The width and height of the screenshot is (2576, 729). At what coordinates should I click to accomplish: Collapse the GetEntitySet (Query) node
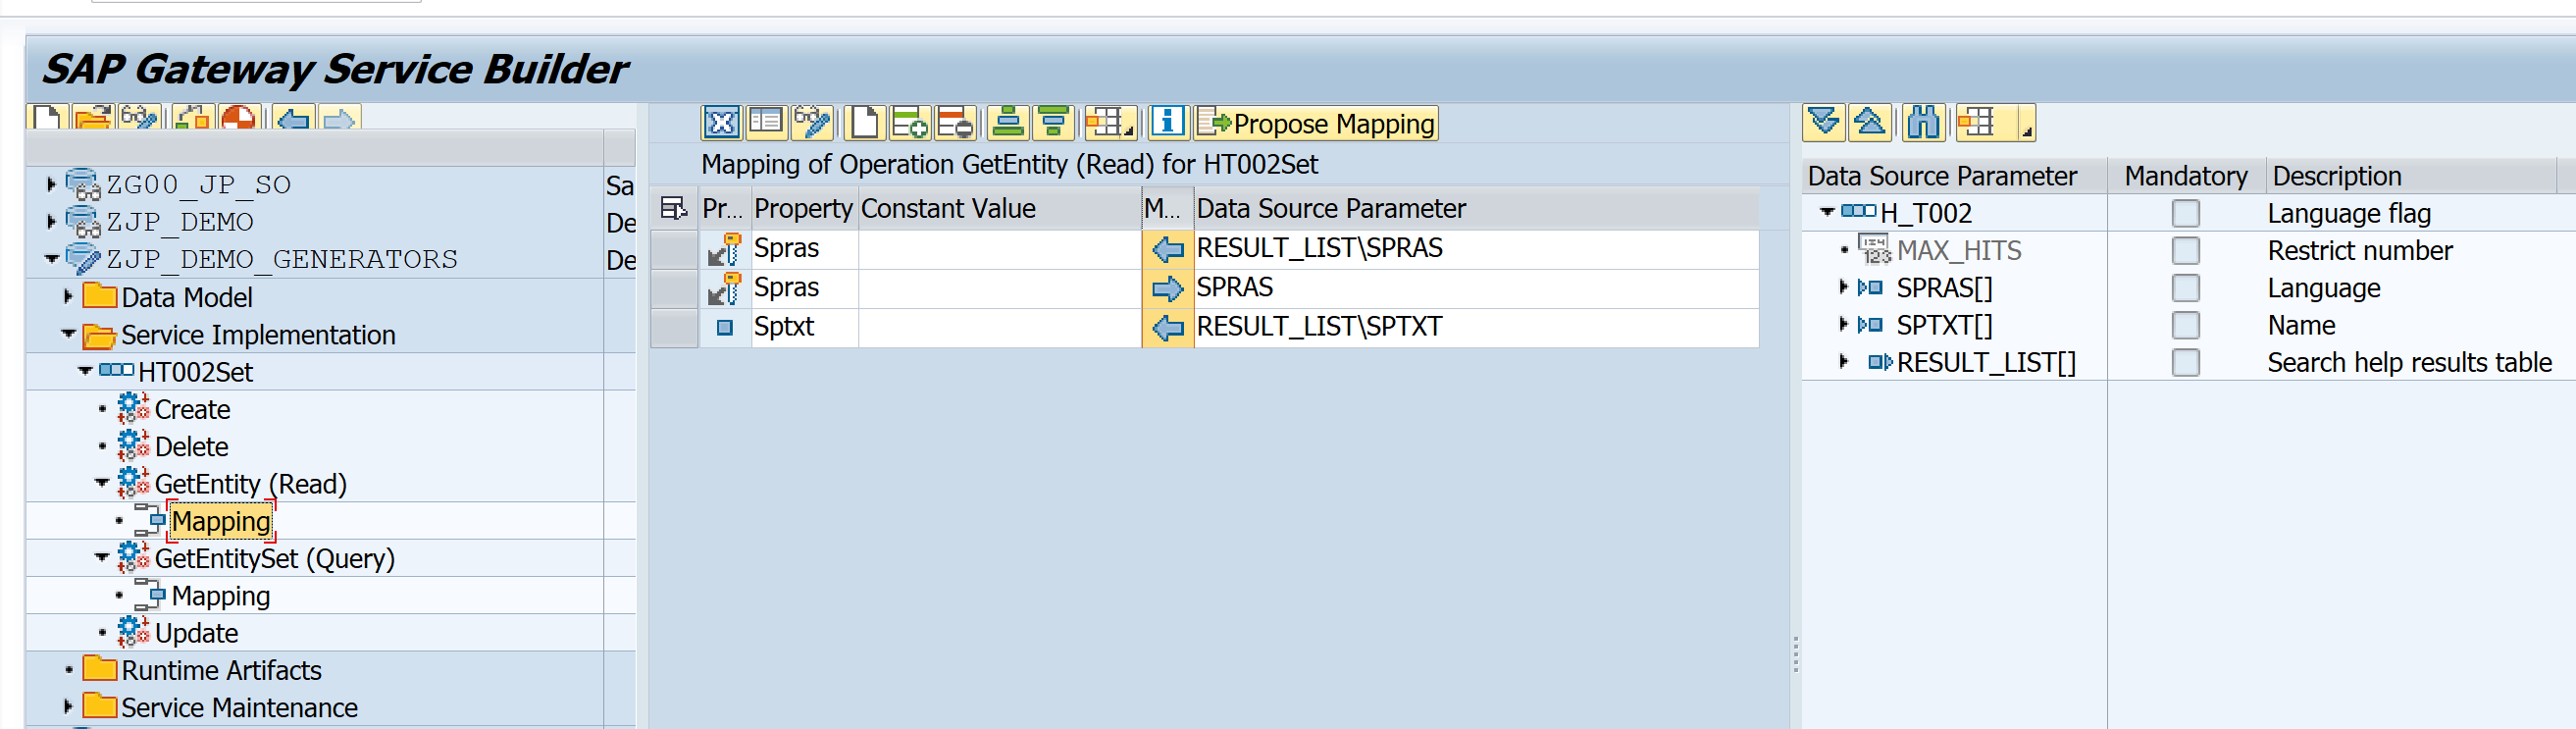click(102, 557)
